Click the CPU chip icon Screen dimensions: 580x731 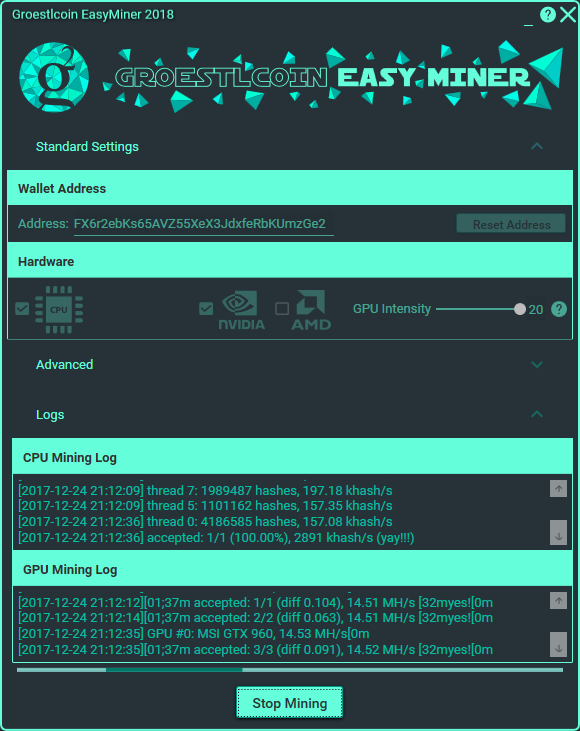(59, 310)
